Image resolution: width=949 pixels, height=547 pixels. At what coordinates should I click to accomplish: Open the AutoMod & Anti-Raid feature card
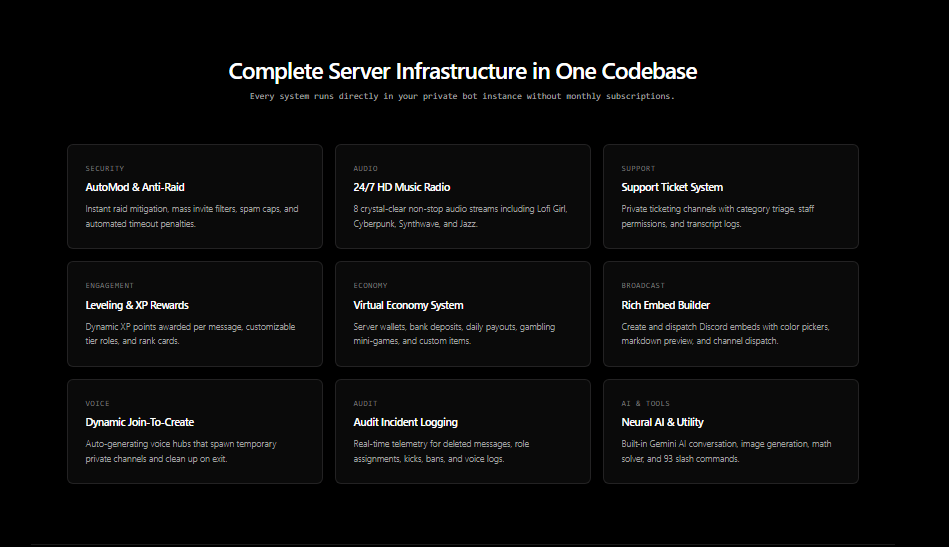[x=195, y=196]
